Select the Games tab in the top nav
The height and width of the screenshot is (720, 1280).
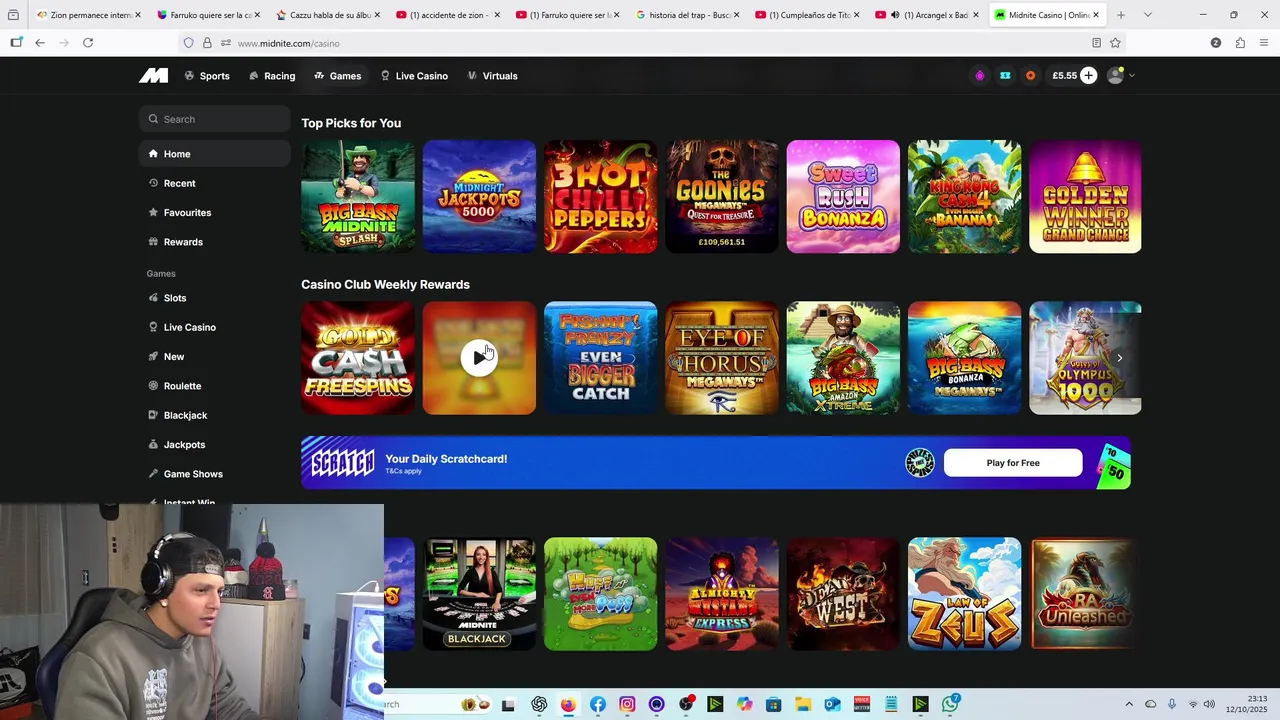(338, 76)
